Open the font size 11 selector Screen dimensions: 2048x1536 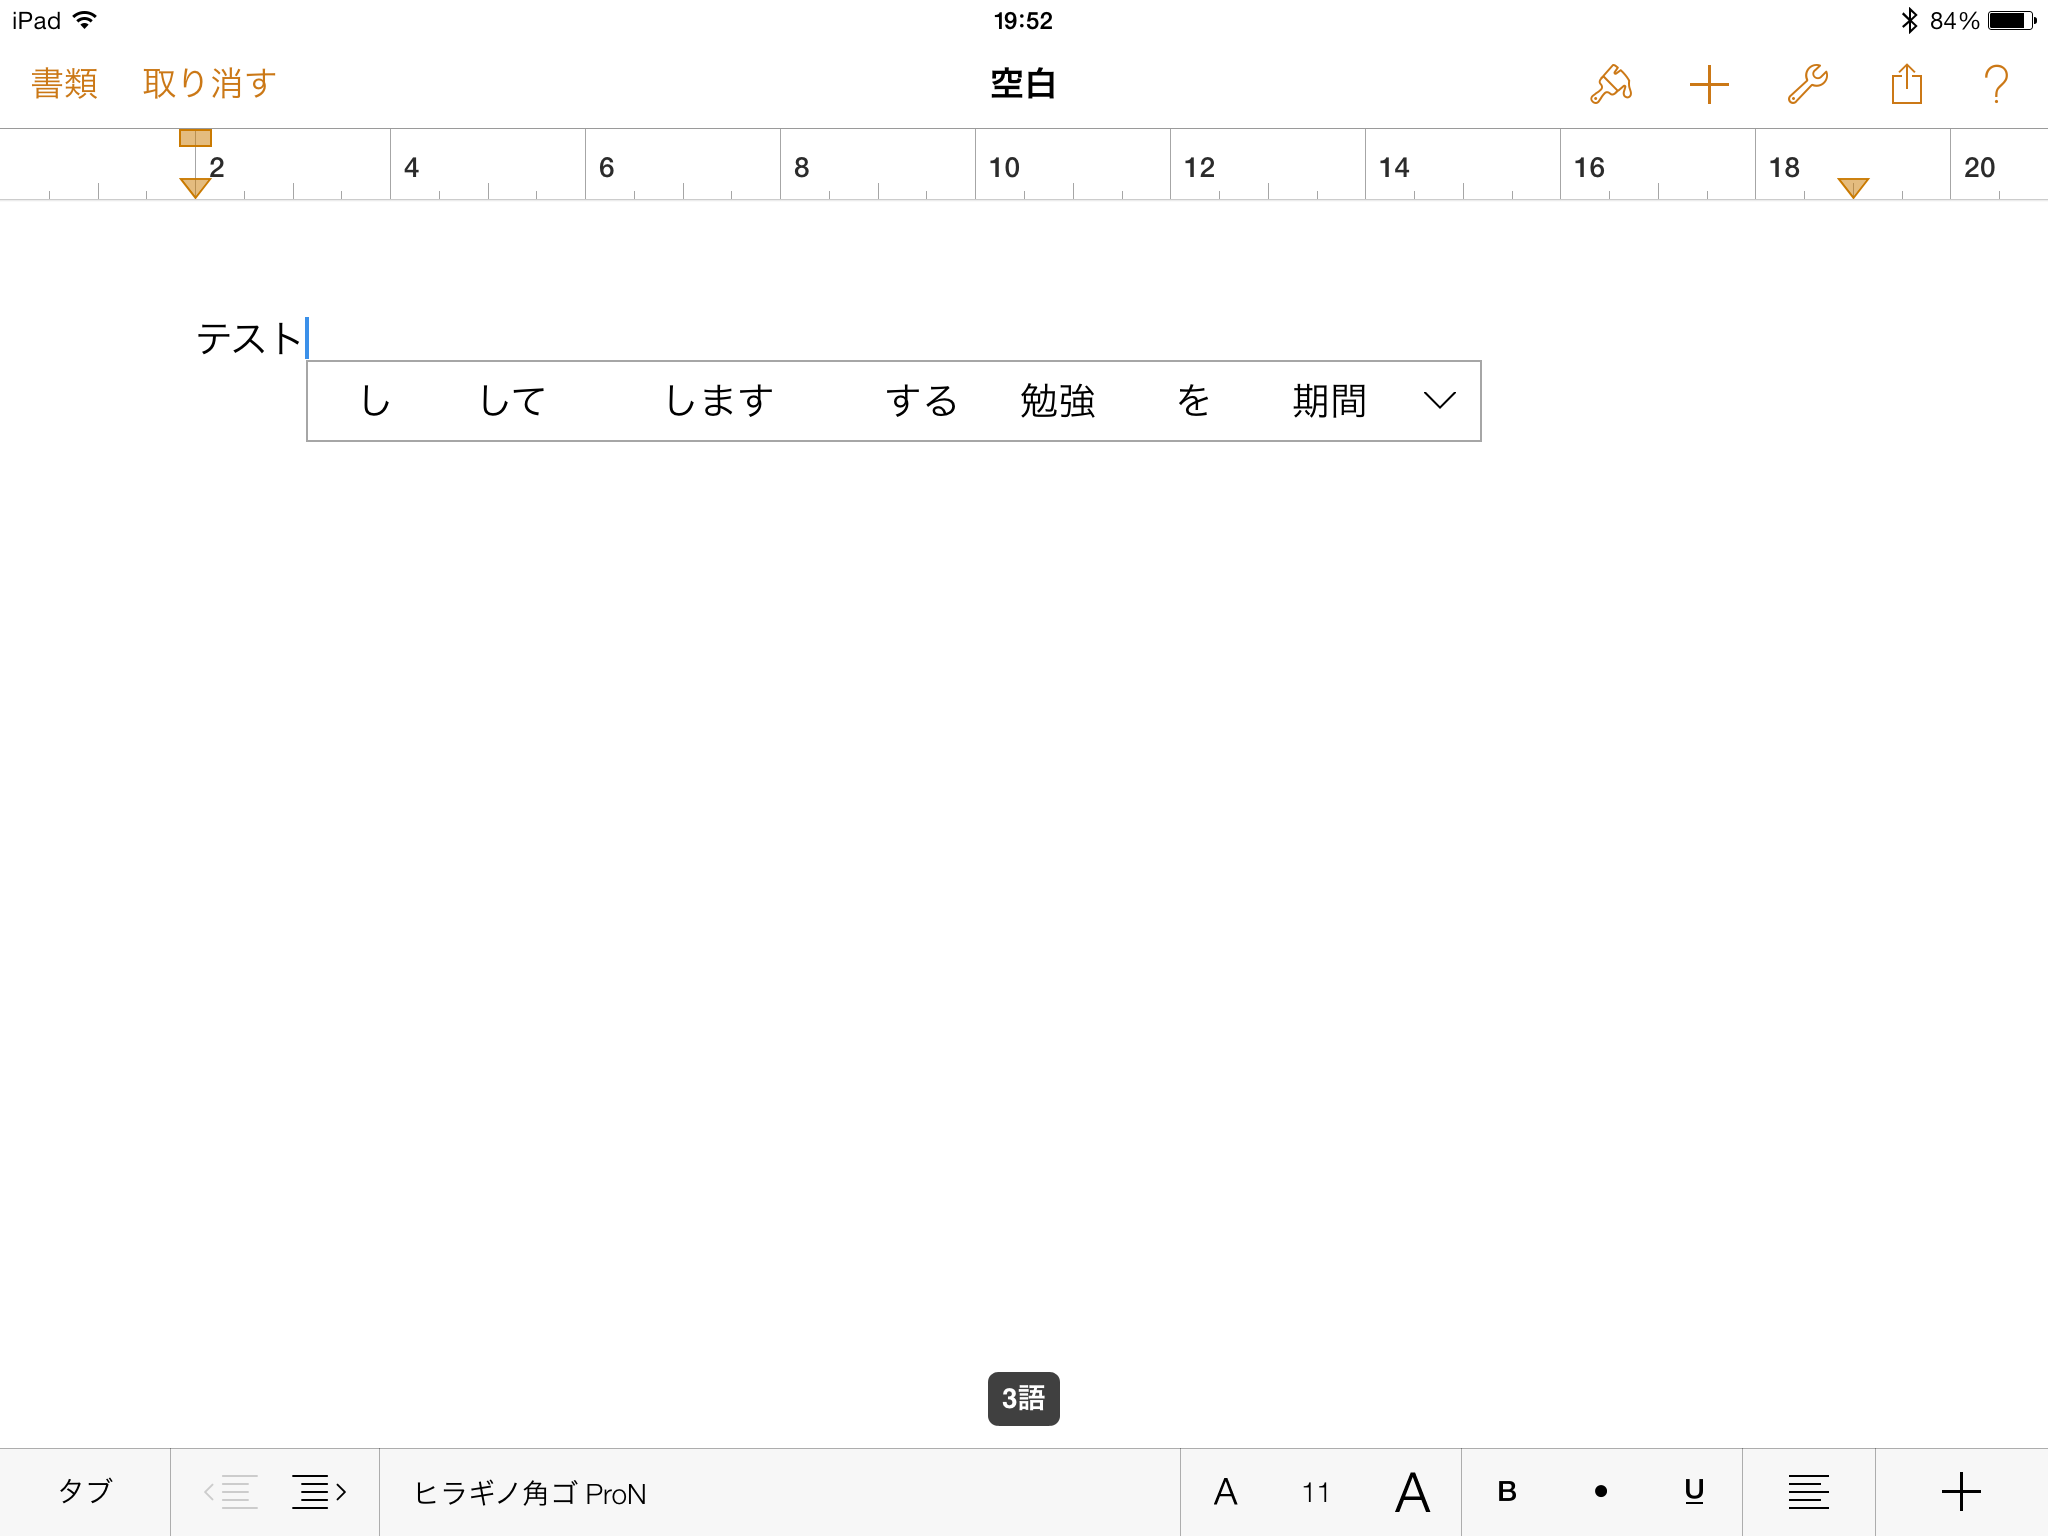pos(1316,1493)
